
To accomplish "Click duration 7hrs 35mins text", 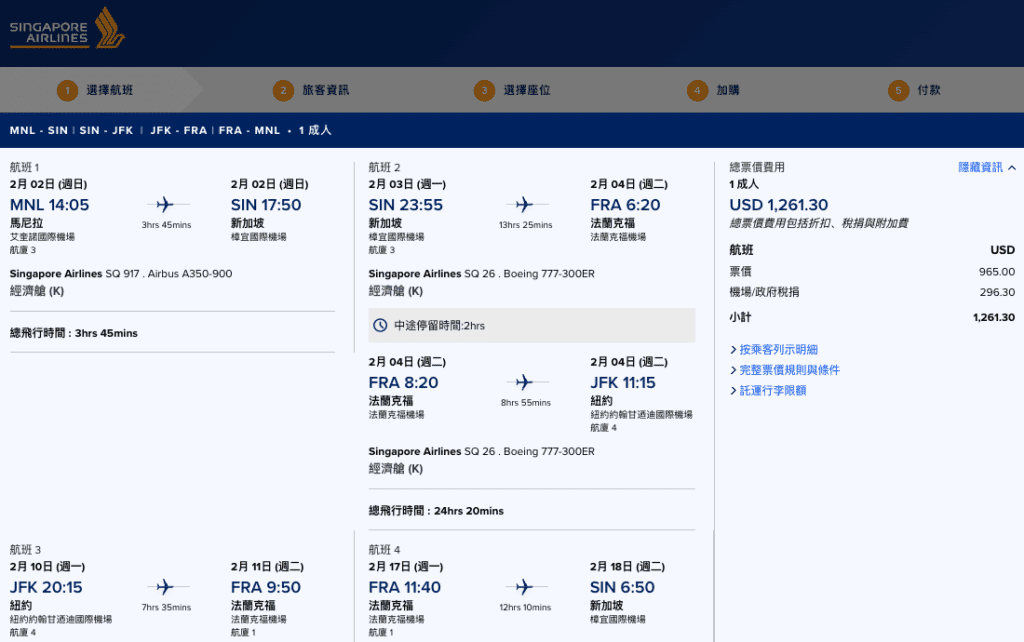I will 167,607.
